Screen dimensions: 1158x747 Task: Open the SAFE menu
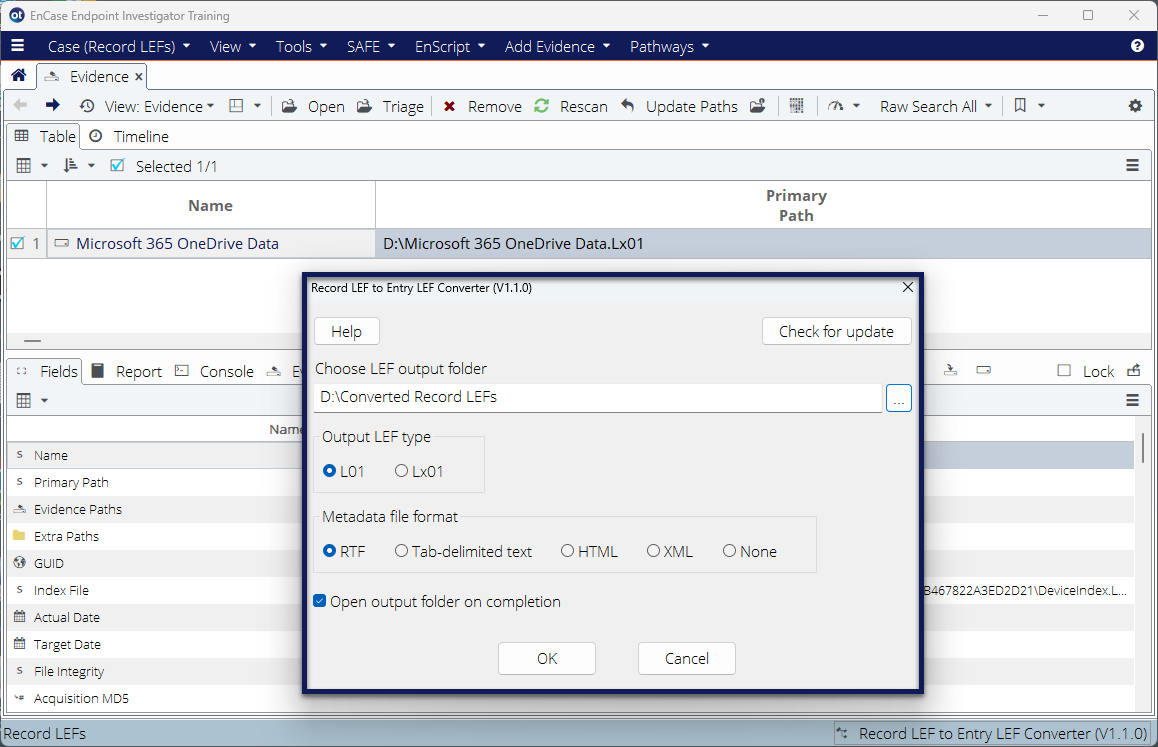point(371,46)
